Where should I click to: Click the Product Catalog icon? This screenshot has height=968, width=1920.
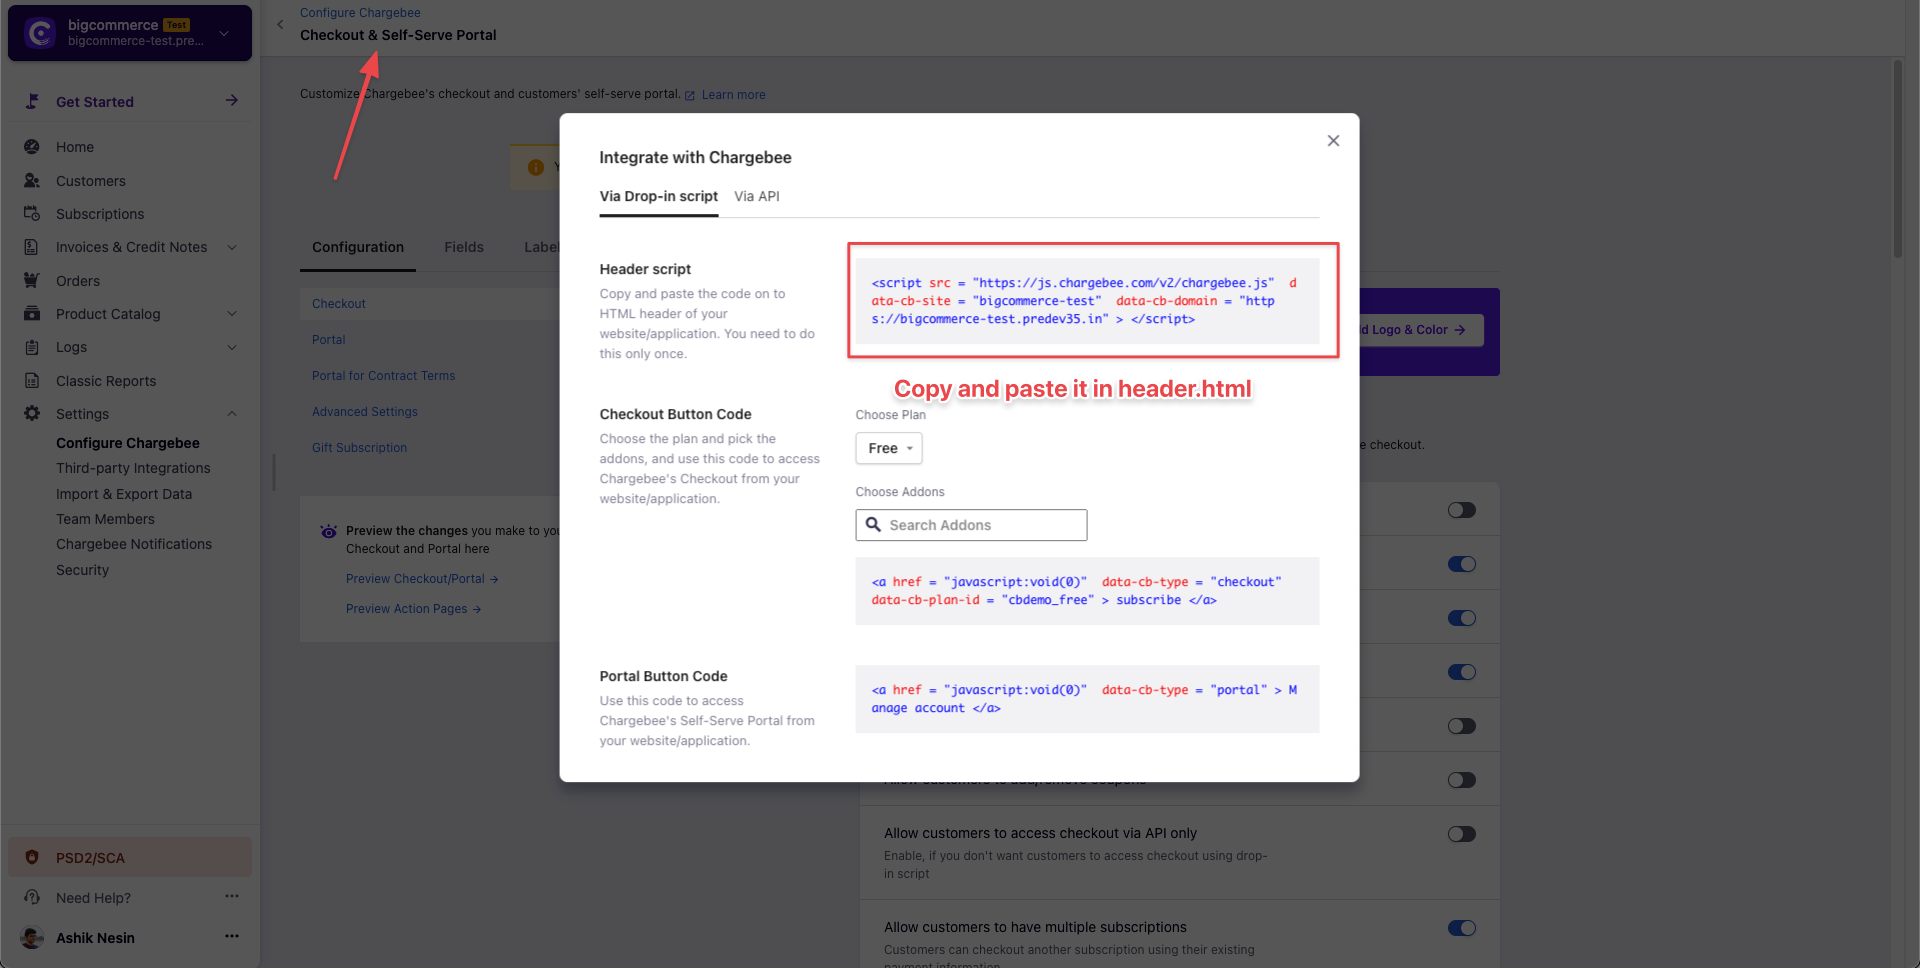click(x=32, y=314)
